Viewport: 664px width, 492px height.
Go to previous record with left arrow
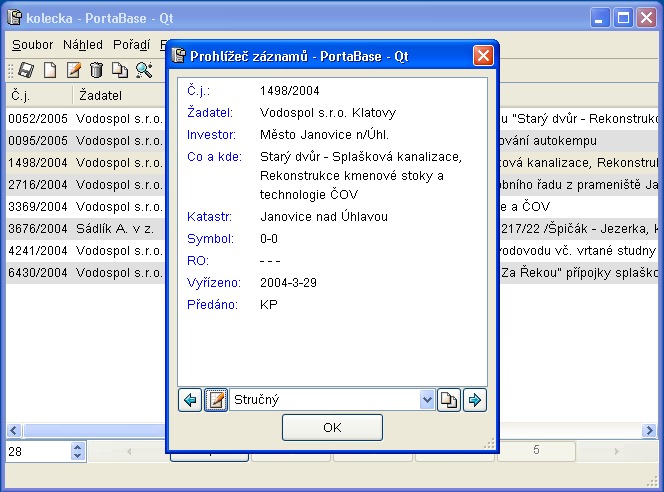click(190, 400)
